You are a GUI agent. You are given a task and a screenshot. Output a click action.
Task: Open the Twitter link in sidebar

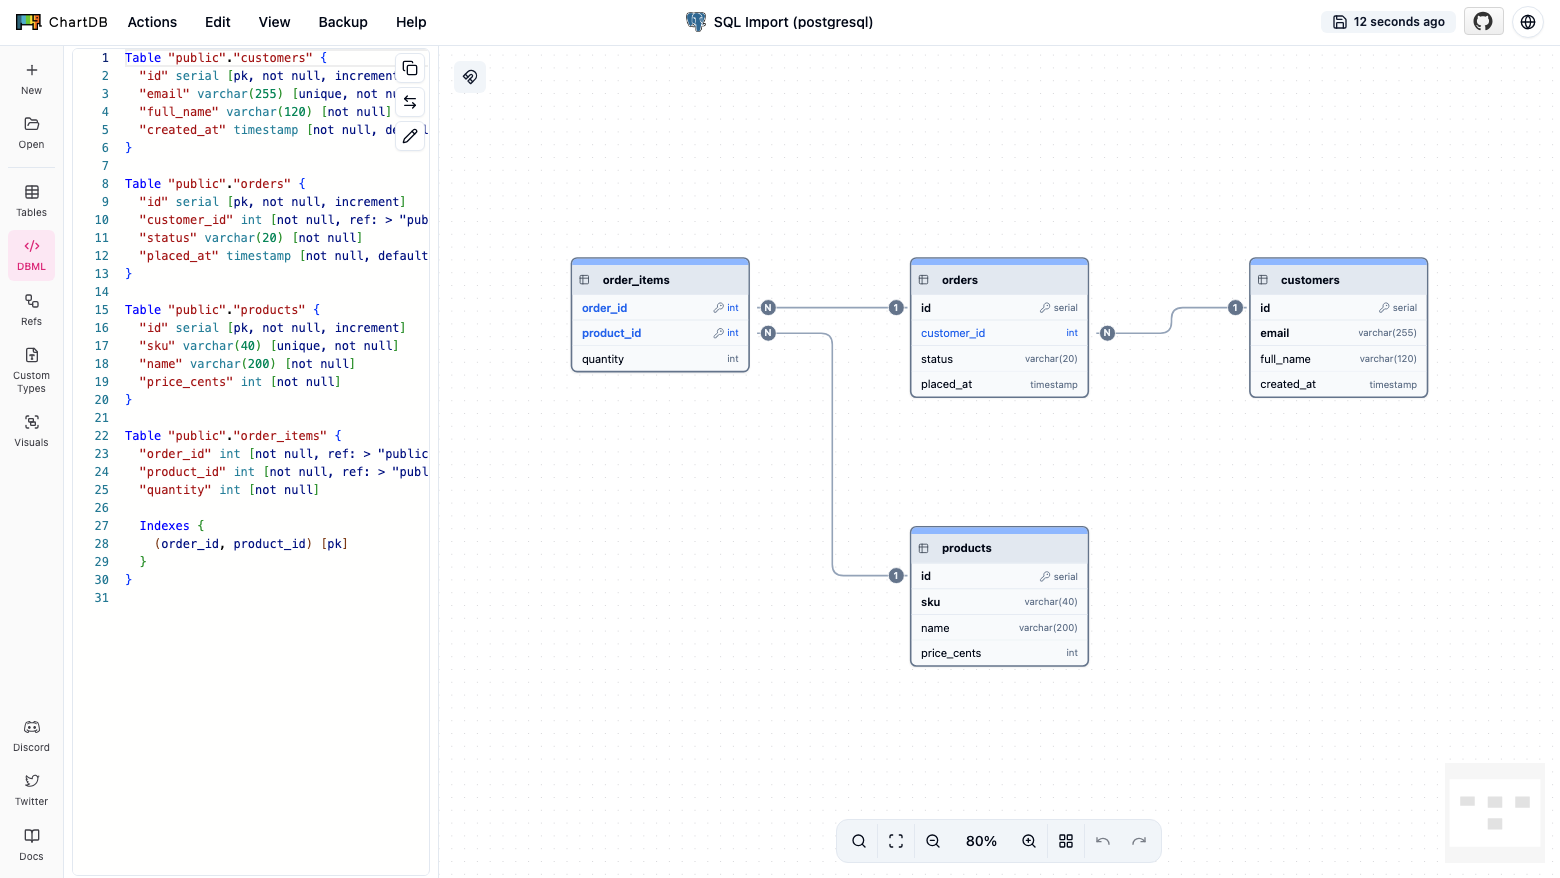[31, 789]
